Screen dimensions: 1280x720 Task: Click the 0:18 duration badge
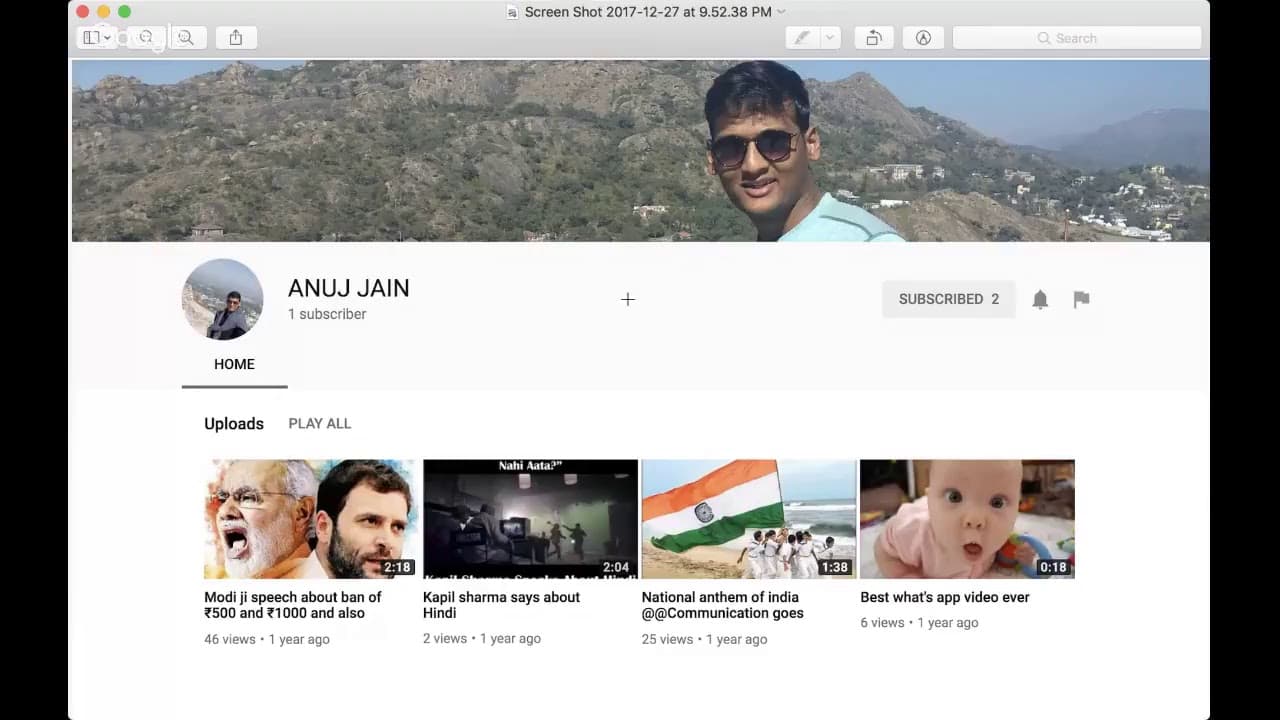1053,567
